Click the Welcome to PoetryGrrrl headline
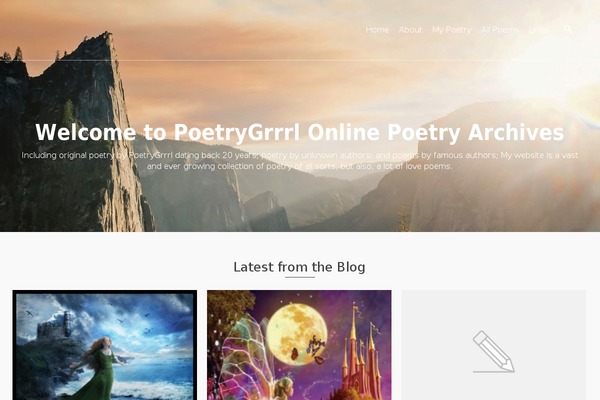The width and height of the screenshot is (600, 400). pyautogui.click(x=300, y=132)
